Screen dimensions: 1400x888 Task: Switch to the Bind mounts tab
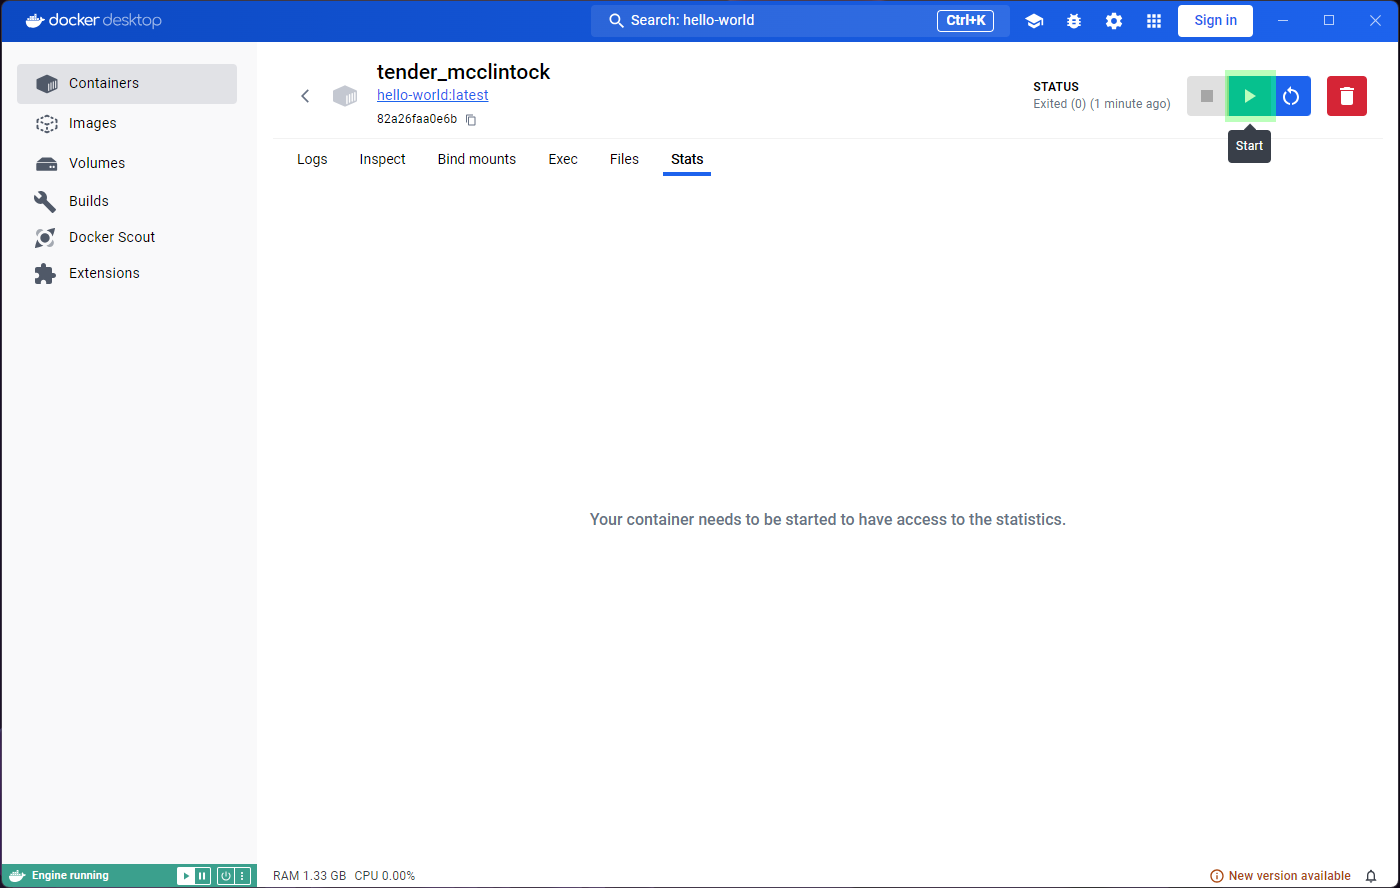coord(477,159)
